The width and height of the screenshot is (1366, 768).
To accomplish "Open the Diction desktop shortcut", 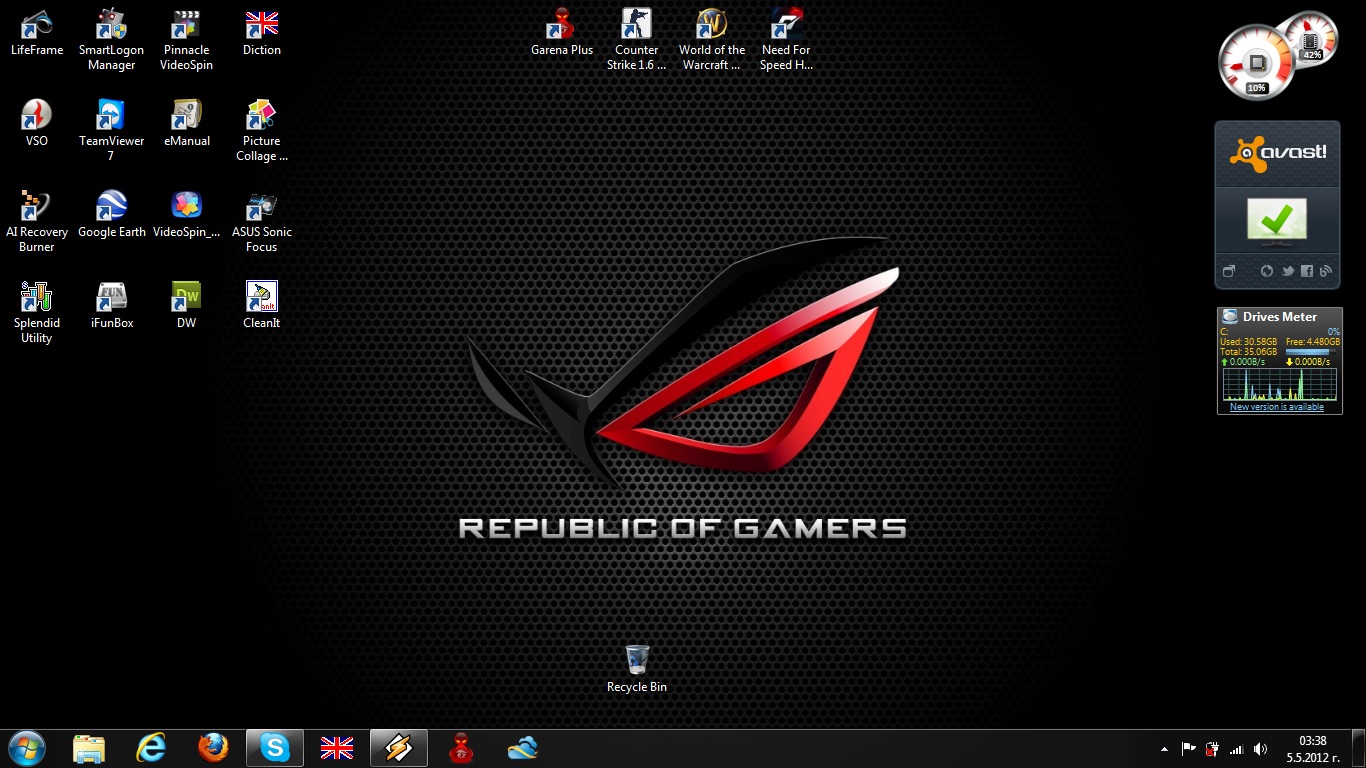I will [261, 32].
